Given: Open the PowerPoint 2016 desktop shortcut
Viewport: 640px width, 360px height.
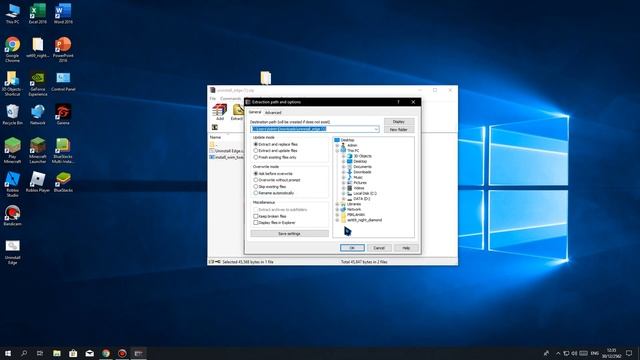Looking at the screenshot, I should [x=63, y=49].
